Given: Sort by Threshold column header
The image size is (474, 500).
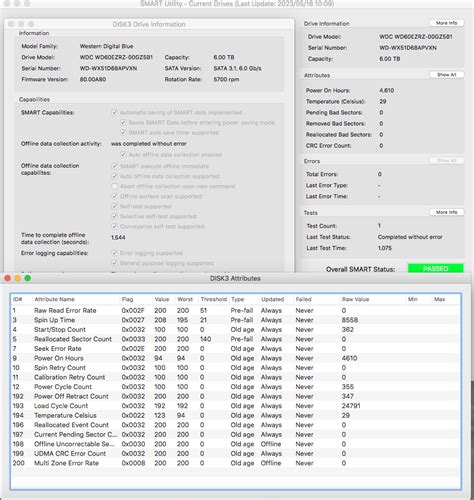Looking at the screenshot, I should click(213, 299).
